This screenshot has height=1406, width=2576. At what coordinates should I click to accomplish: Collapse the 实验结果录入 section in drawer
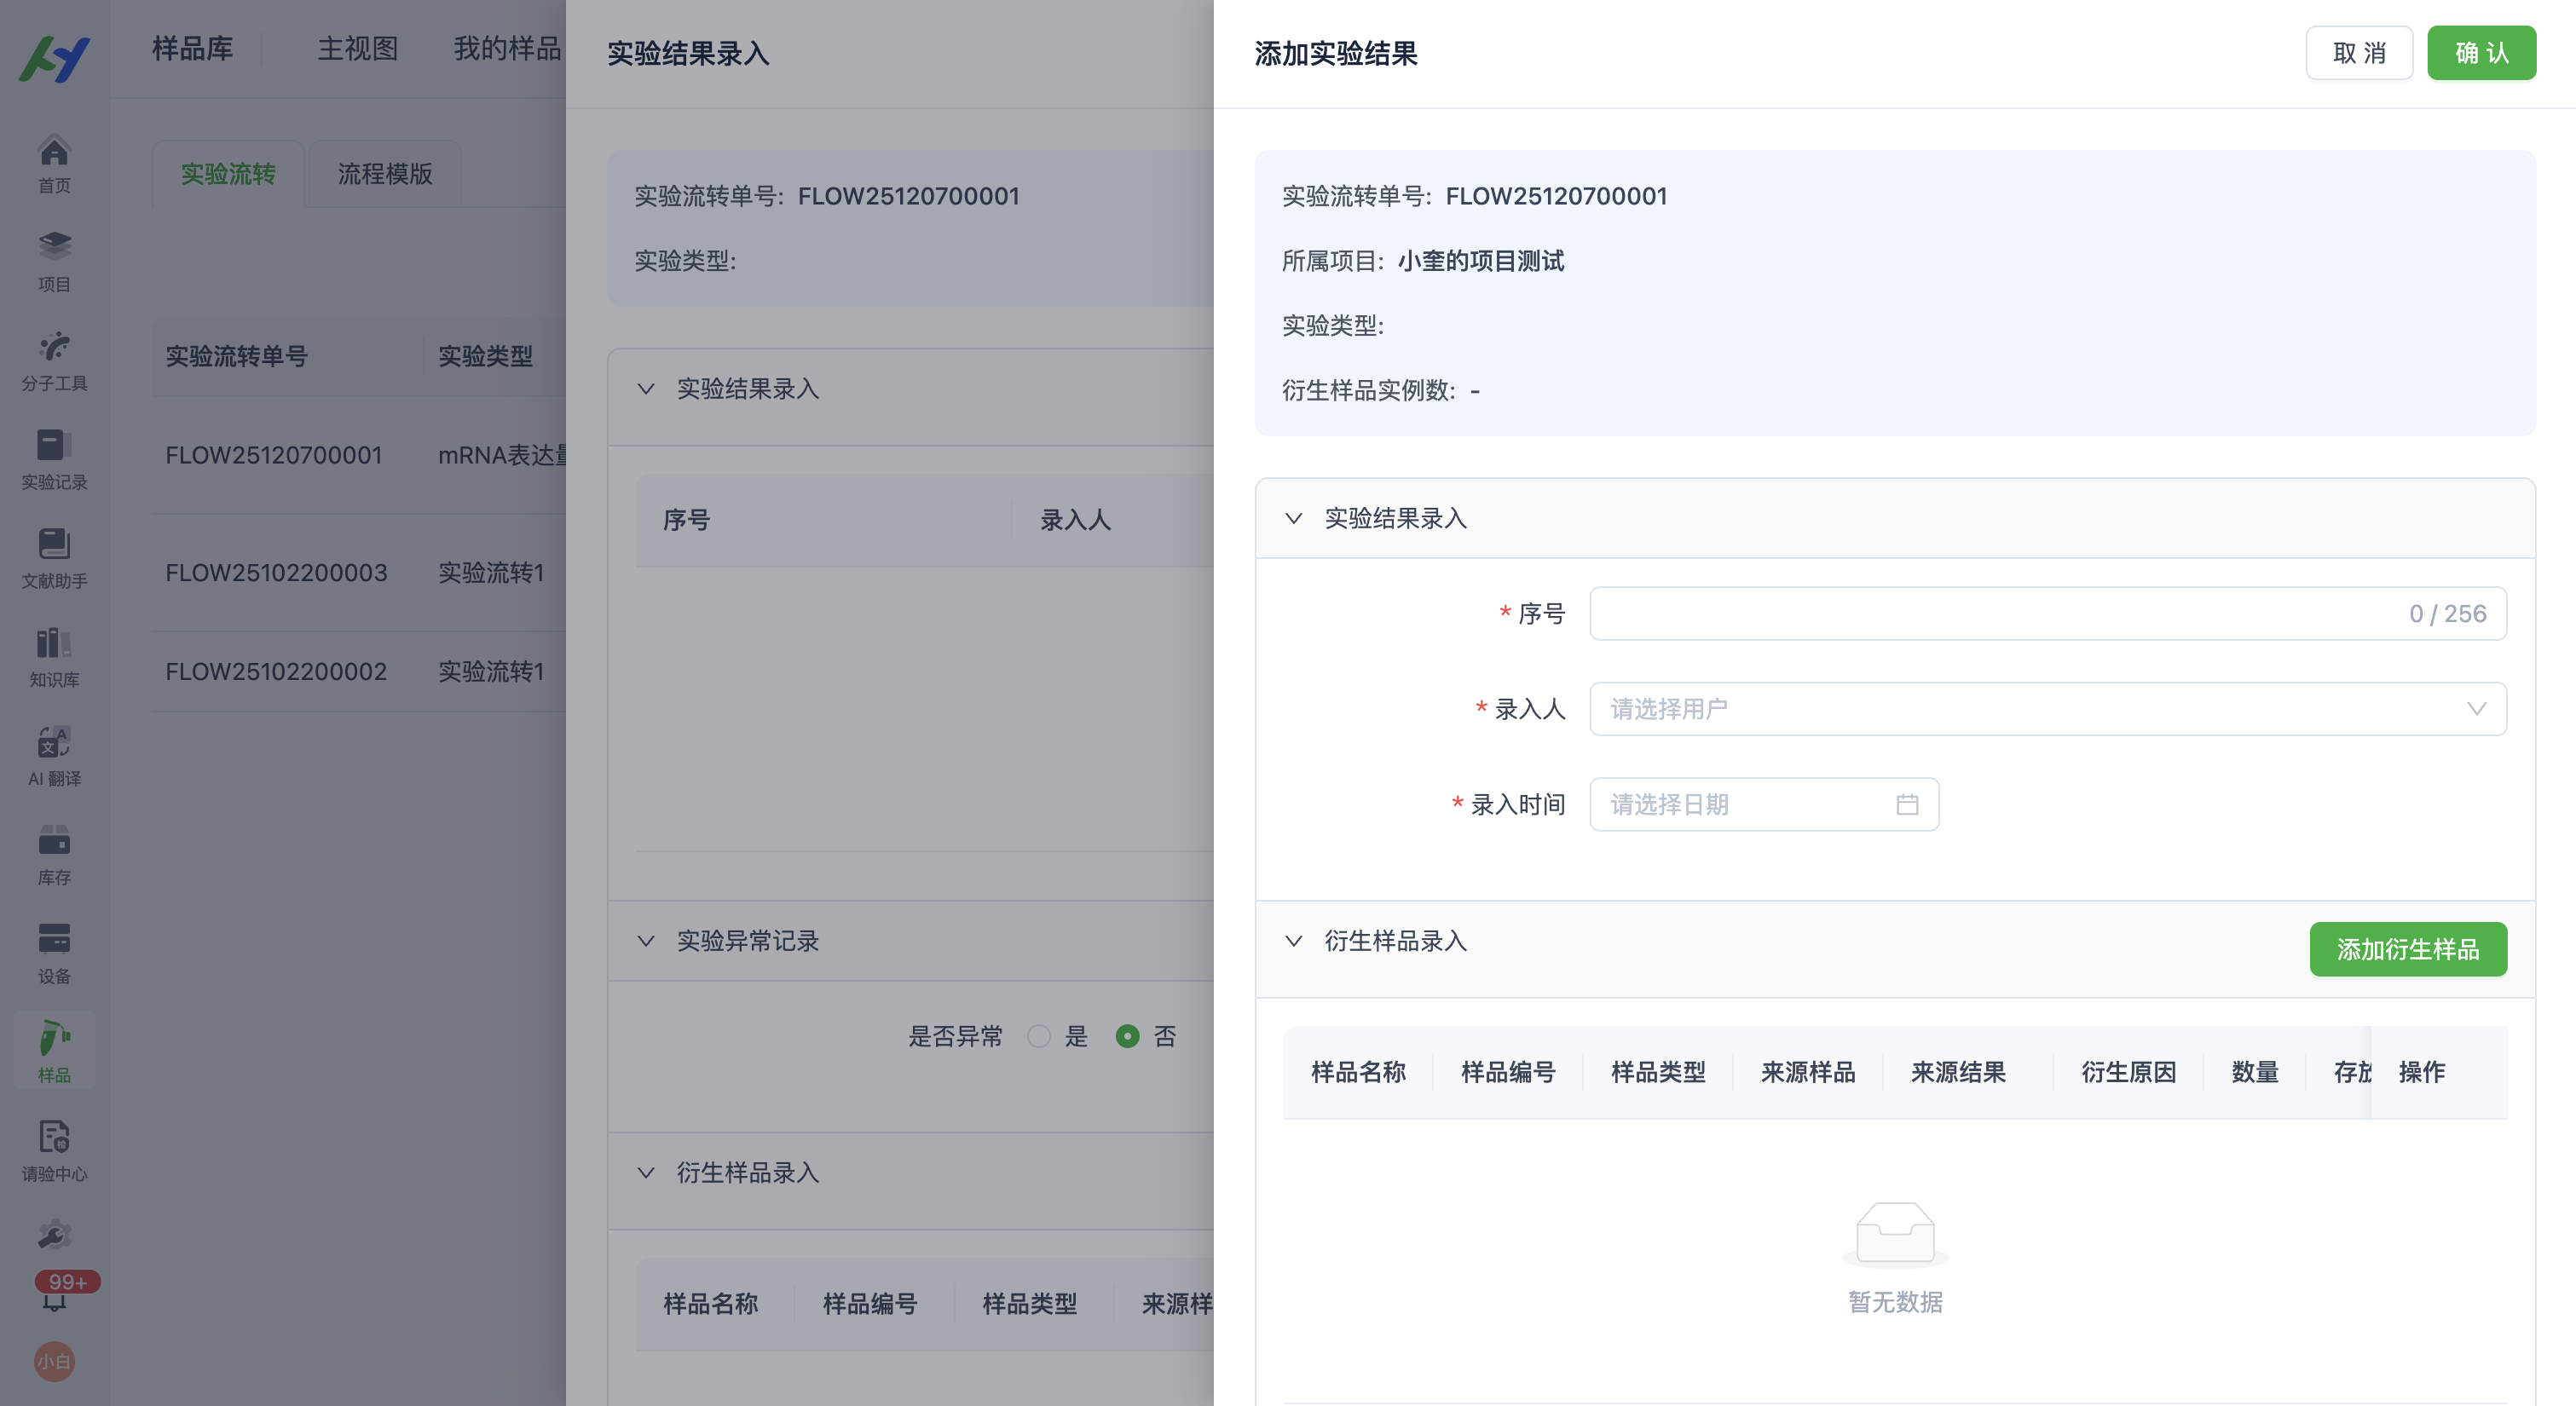[1294, 518]
